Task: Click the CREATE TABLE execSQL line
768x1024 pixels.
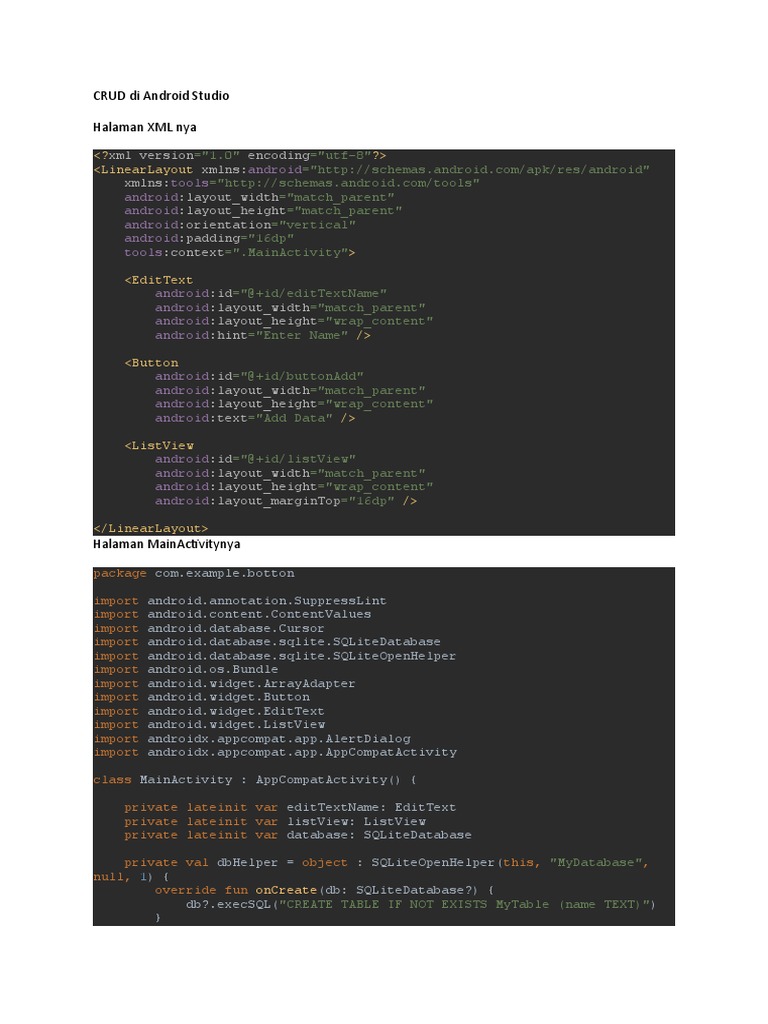Action: (x=420, y=905)
